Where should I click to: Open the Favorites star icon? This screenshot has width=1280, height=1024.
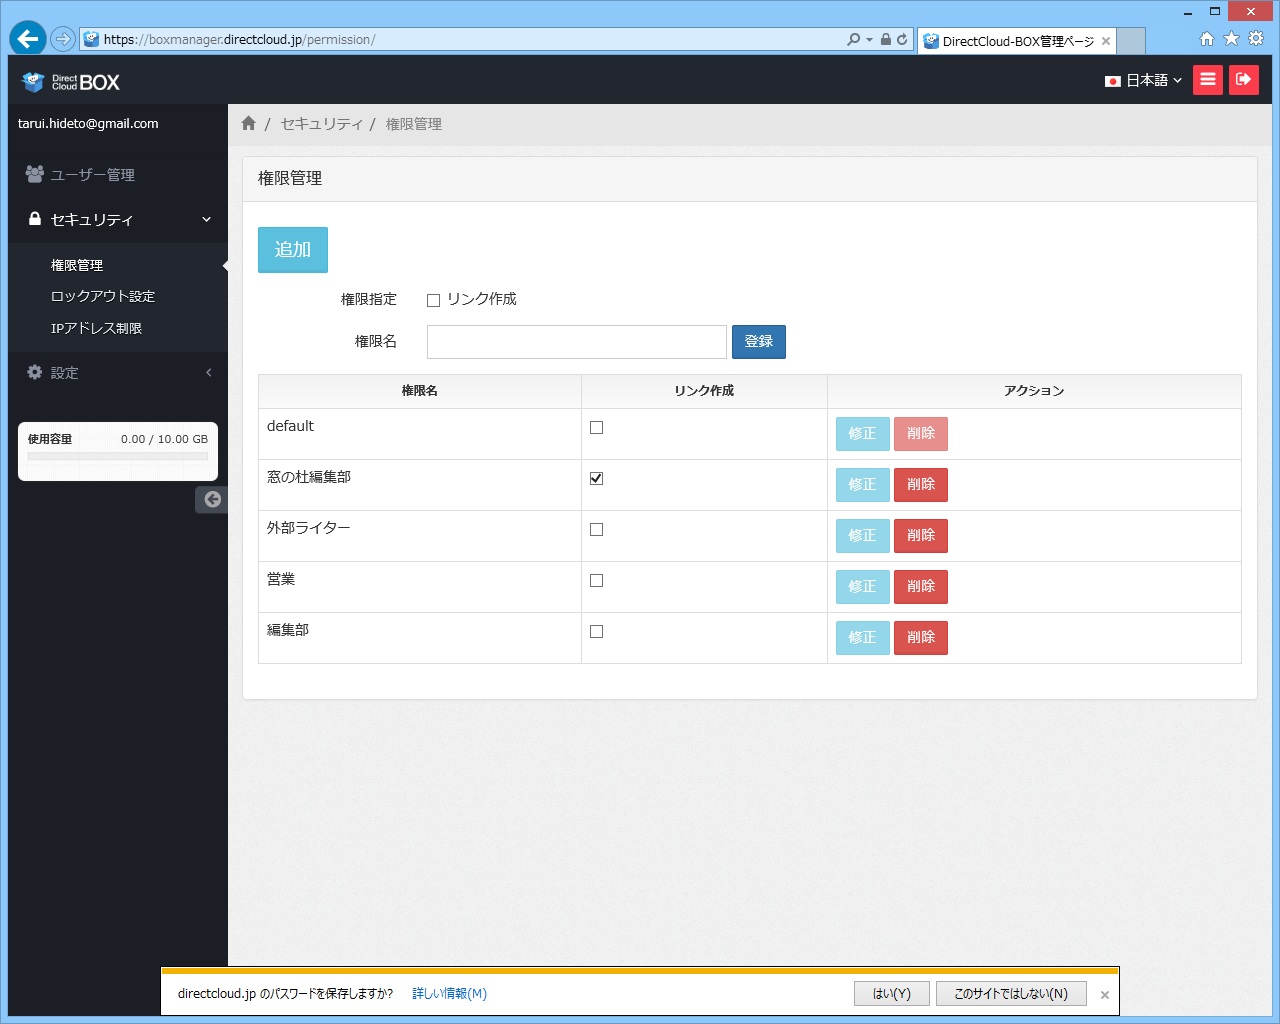point(1231,39)
